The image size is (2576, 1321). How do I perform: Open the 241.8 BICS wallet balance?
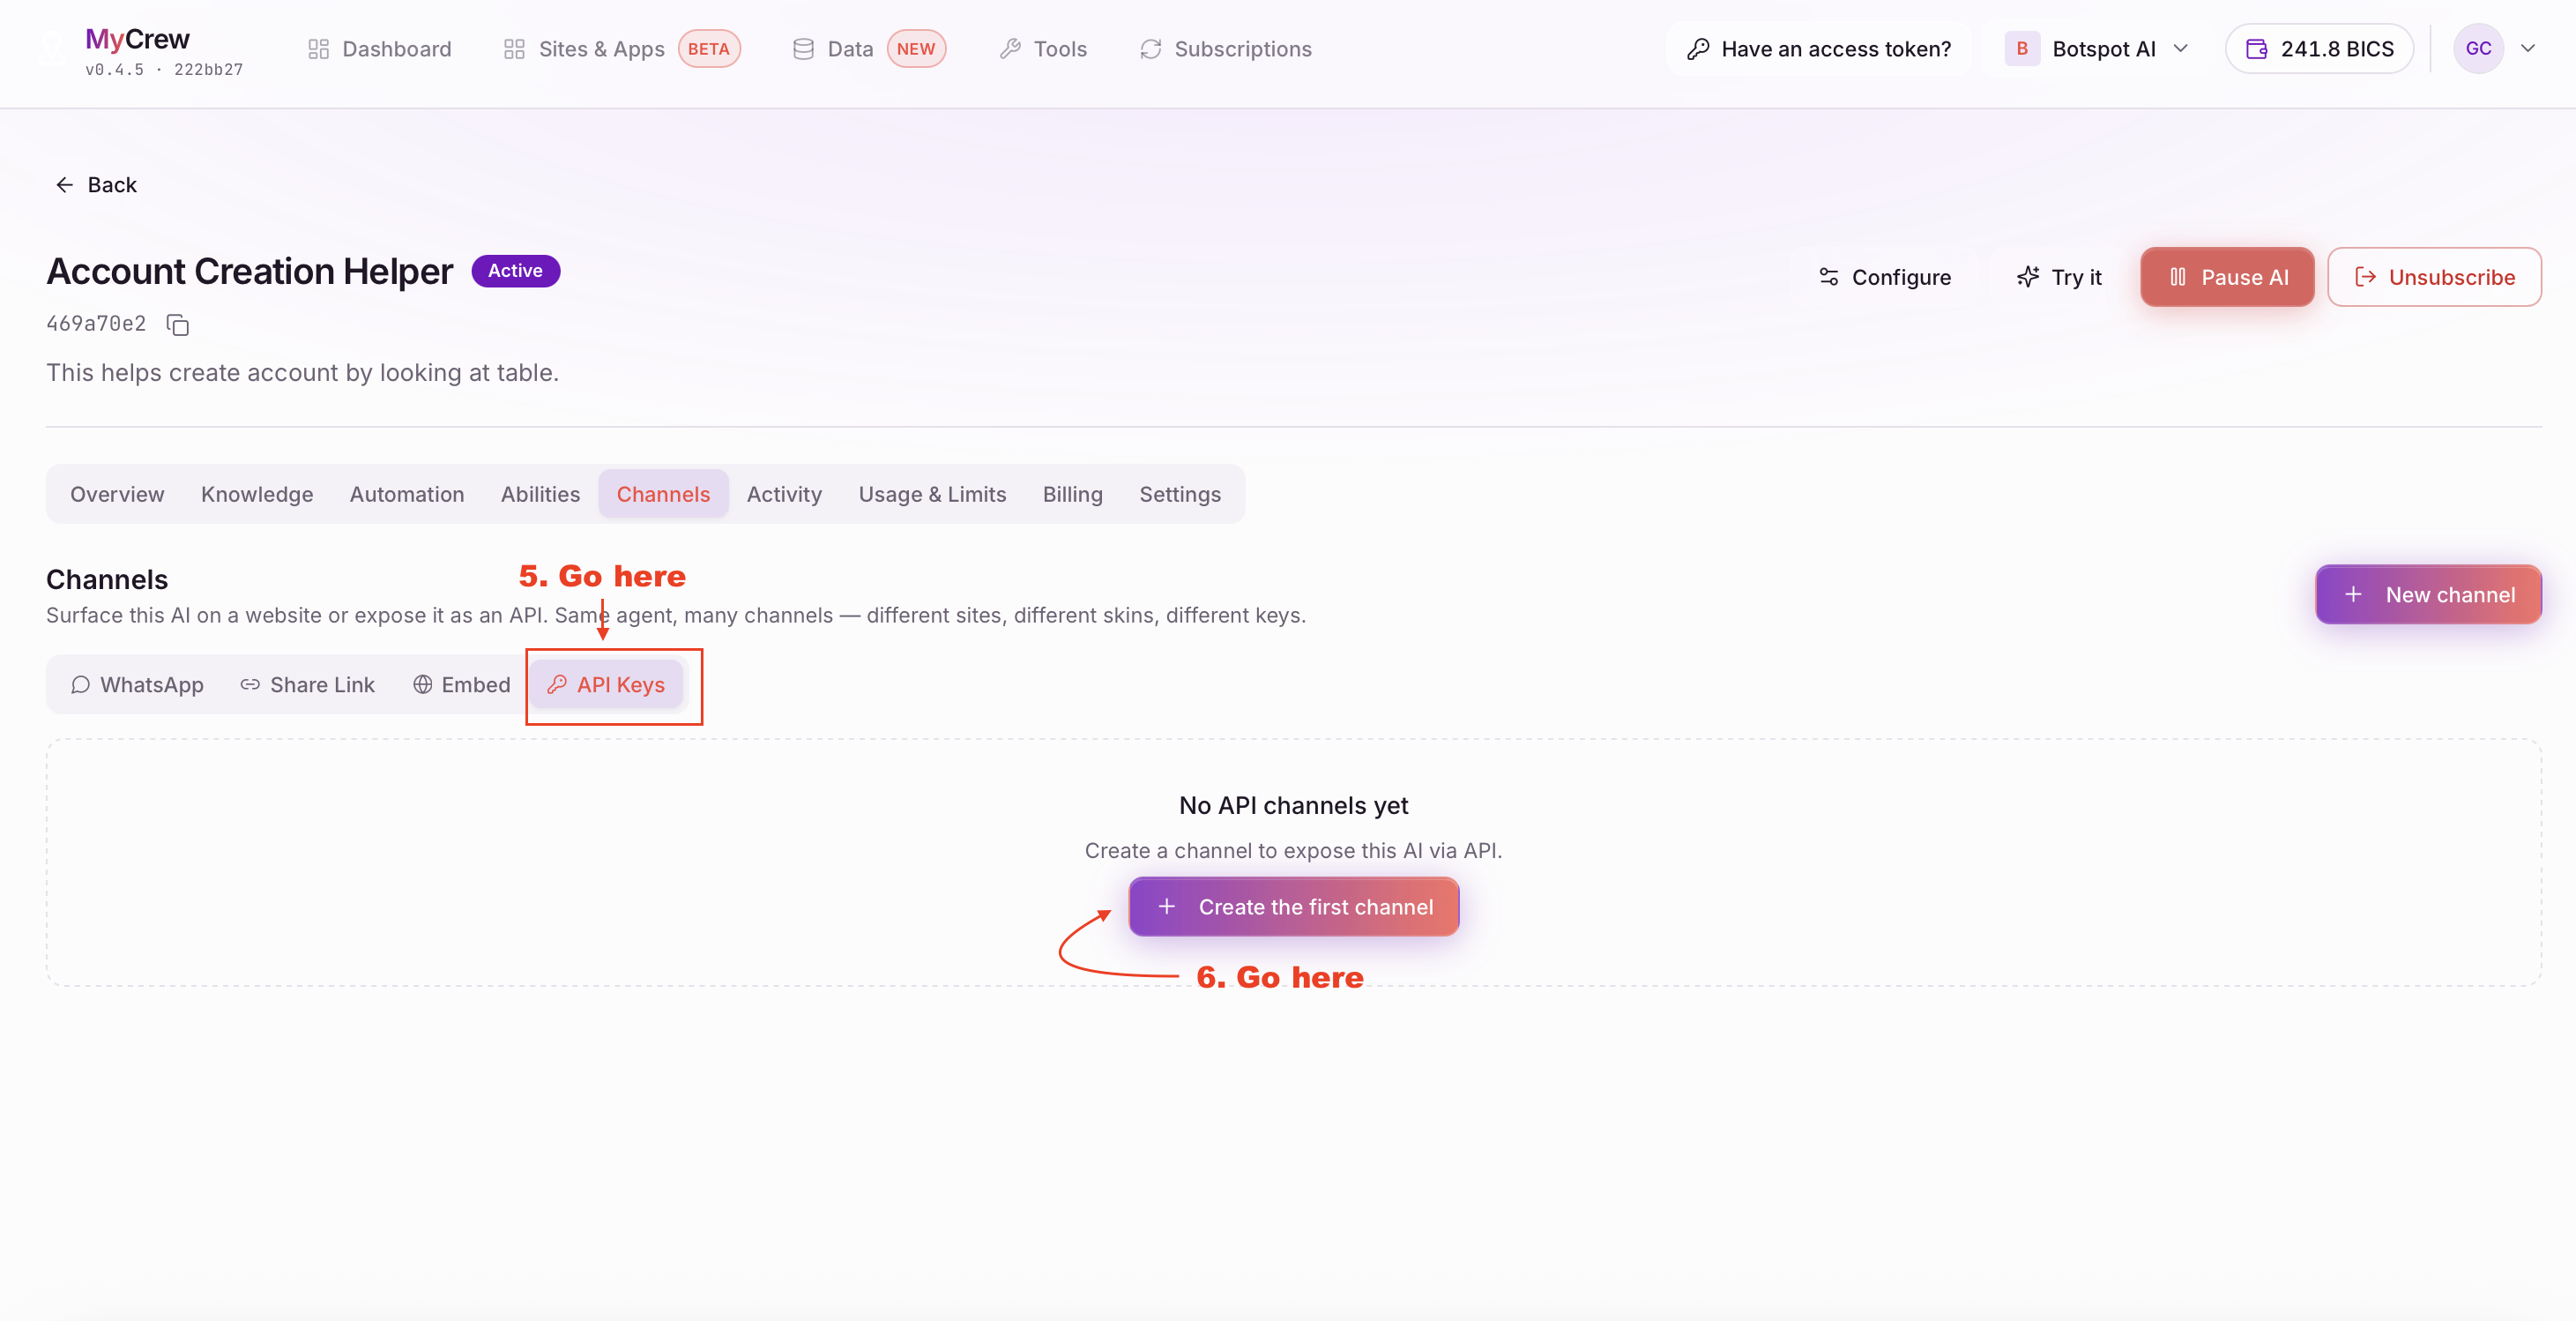pos(2319,49)
